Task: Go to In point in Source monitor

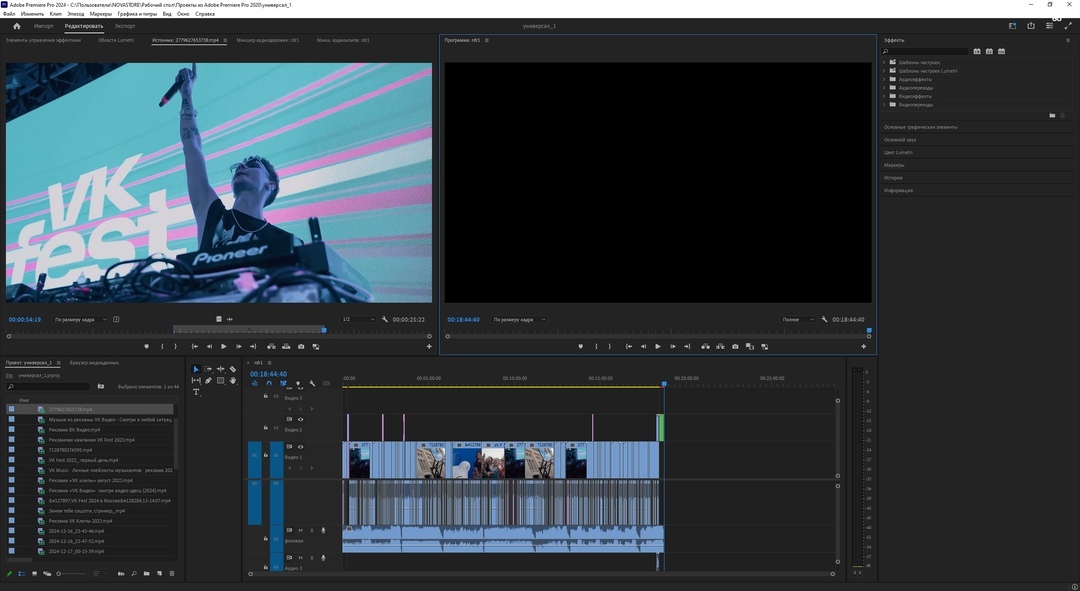Action: [194, 346]
